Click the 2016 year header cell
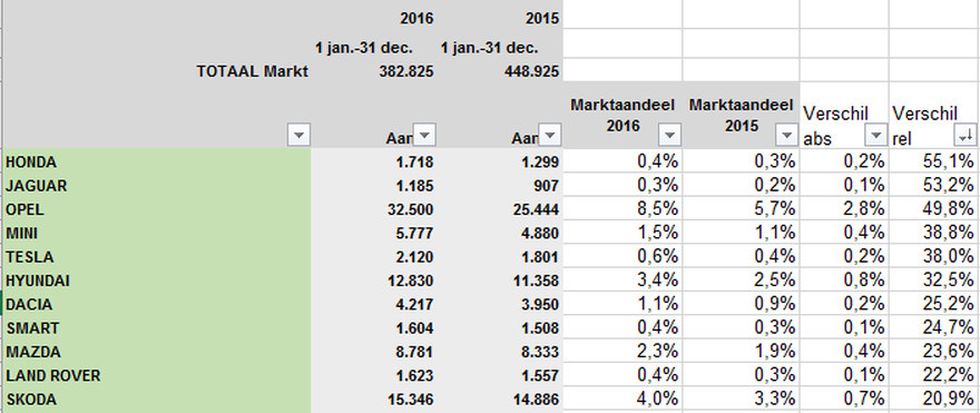 coord(418,17)
